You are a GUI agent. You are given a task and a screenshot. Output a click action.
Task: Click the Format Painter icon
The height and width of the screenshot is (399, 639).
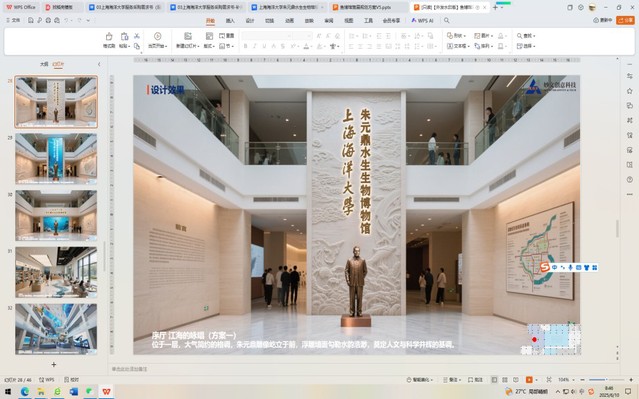click(109, 36)
